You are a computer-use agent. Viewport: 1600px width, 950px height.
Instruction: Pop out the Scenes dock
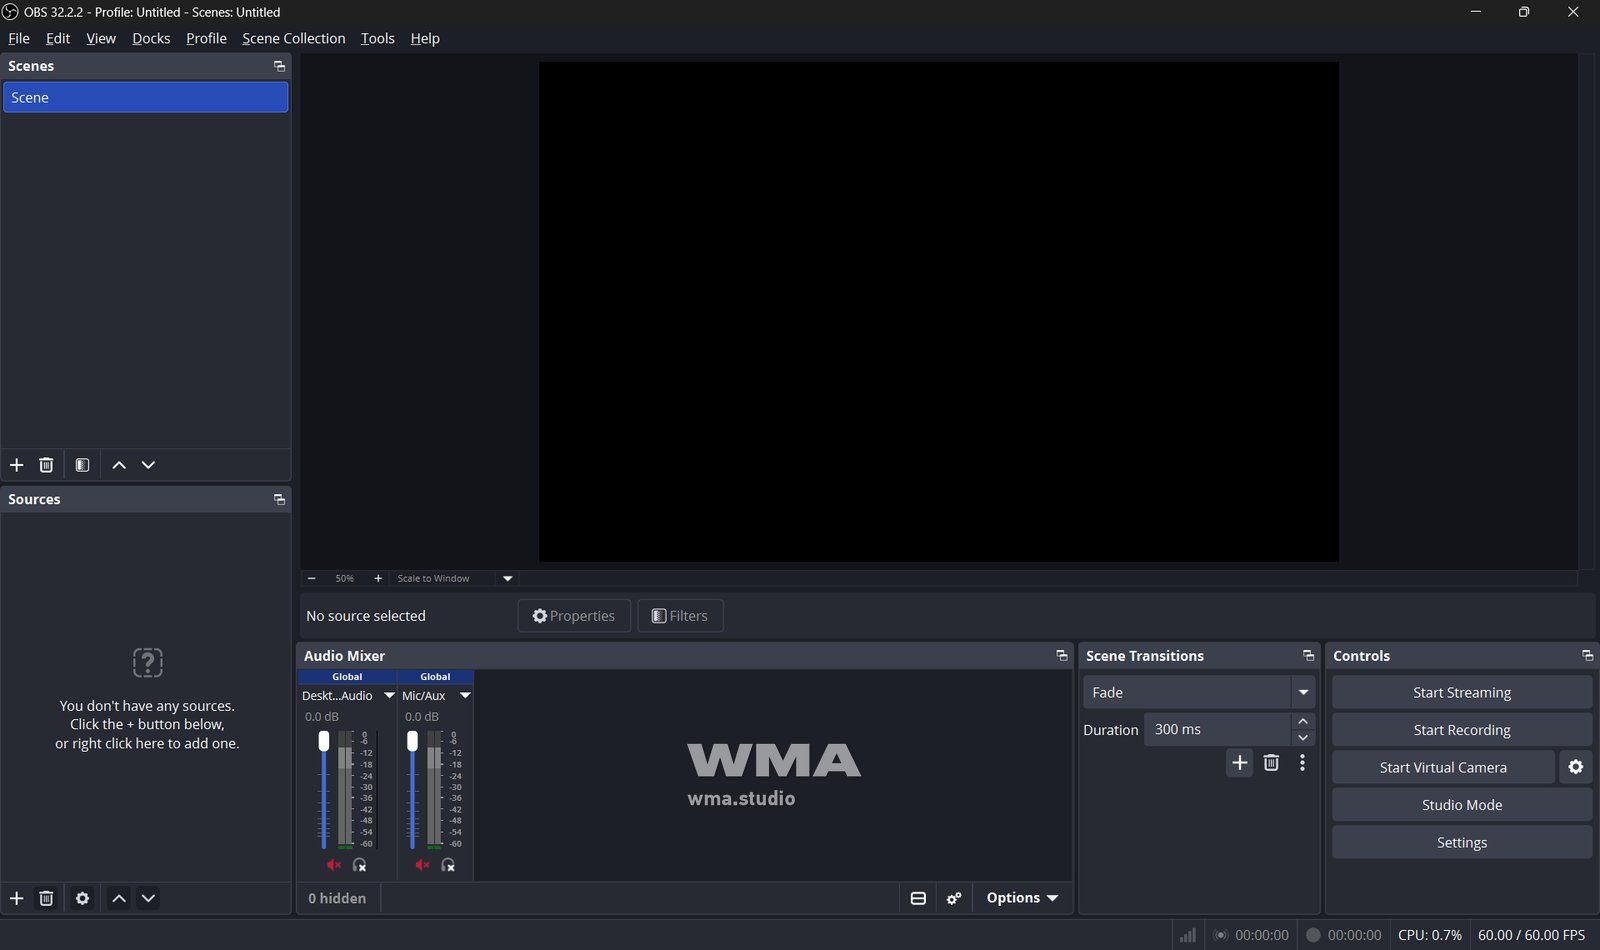tap(279, 66)
